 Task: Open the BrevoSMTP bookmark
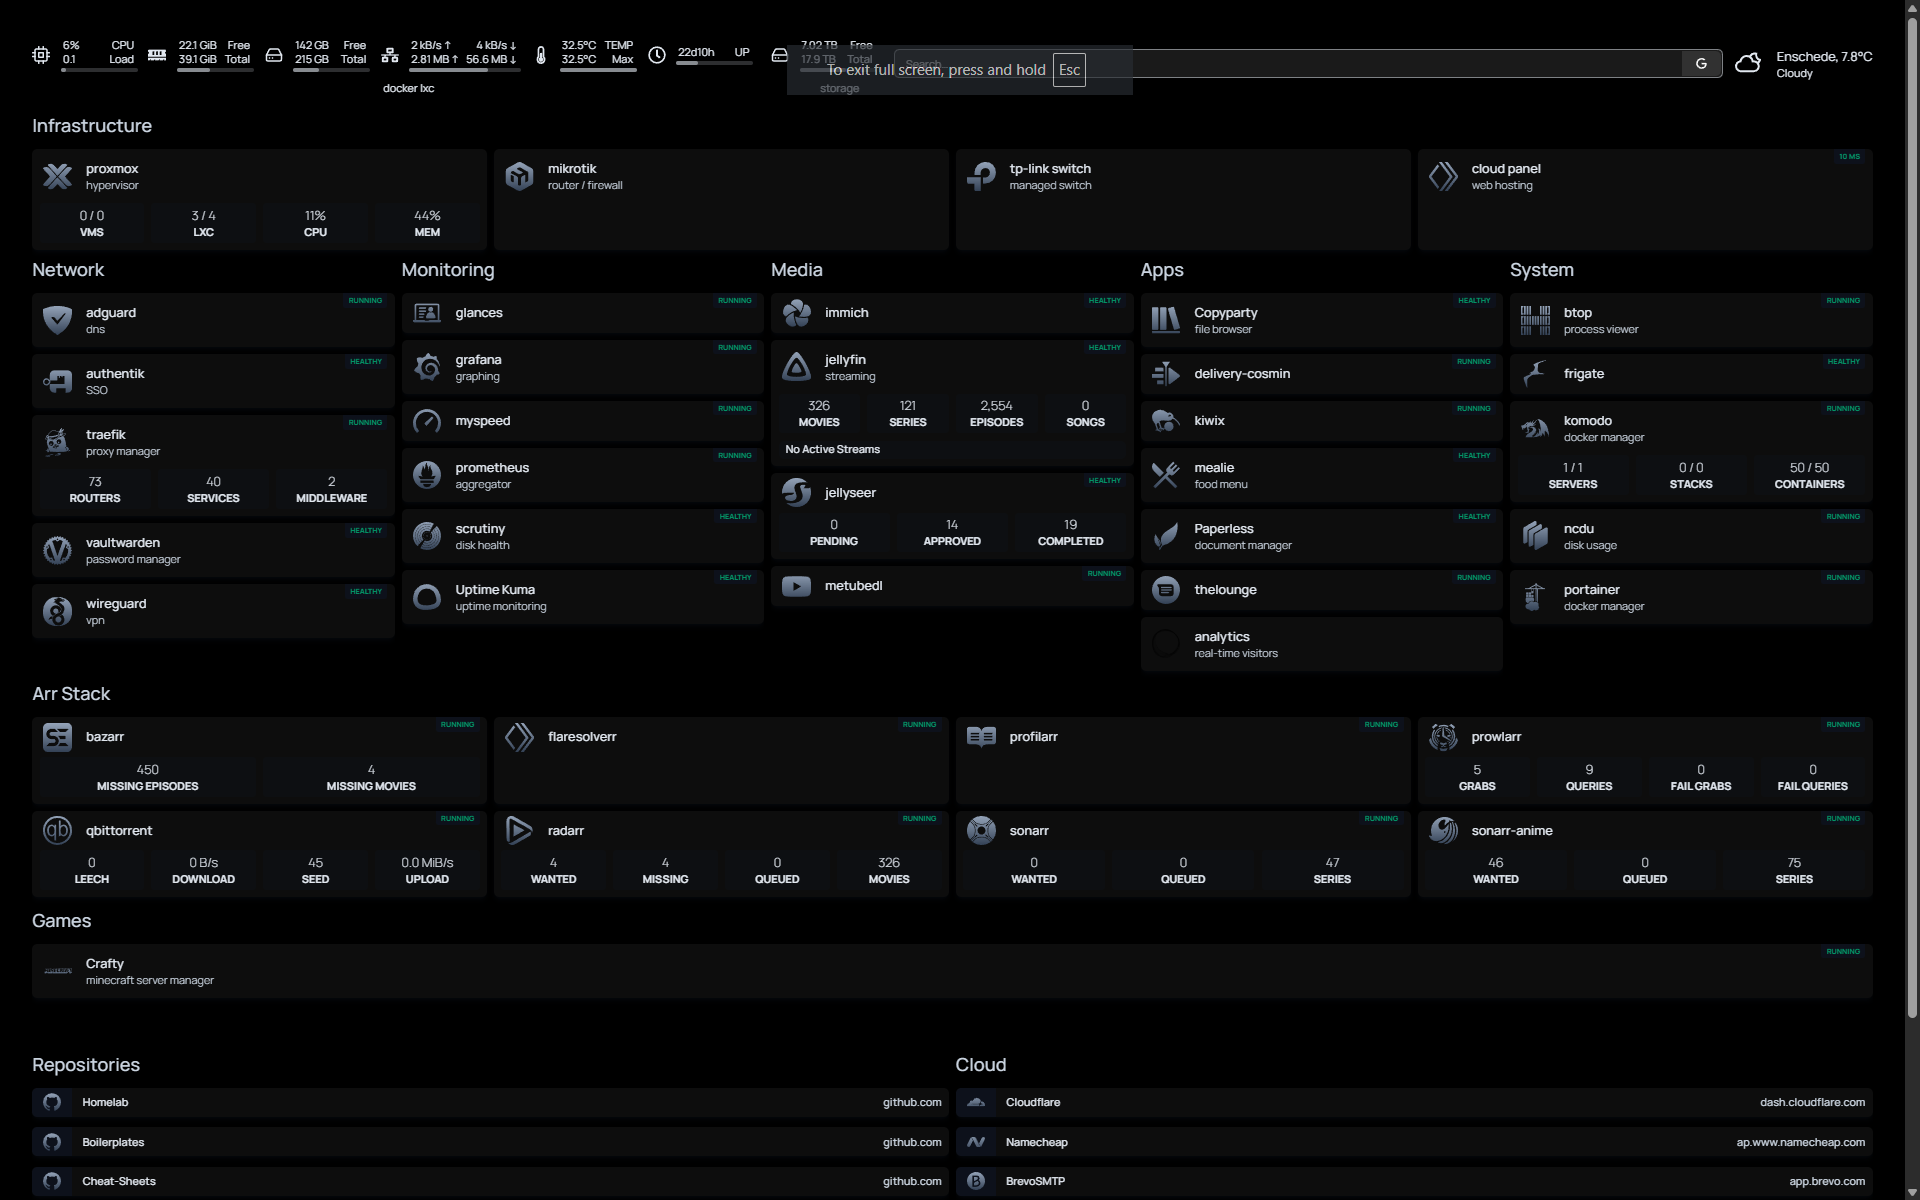(1414, 1181)
